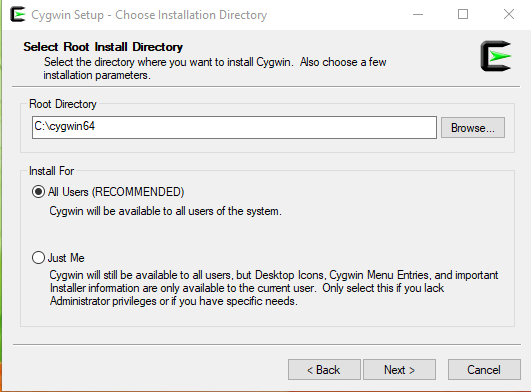Click the "Select Root Install Directory" heading
The image size is (531, 392).
(x=103, y=47)
